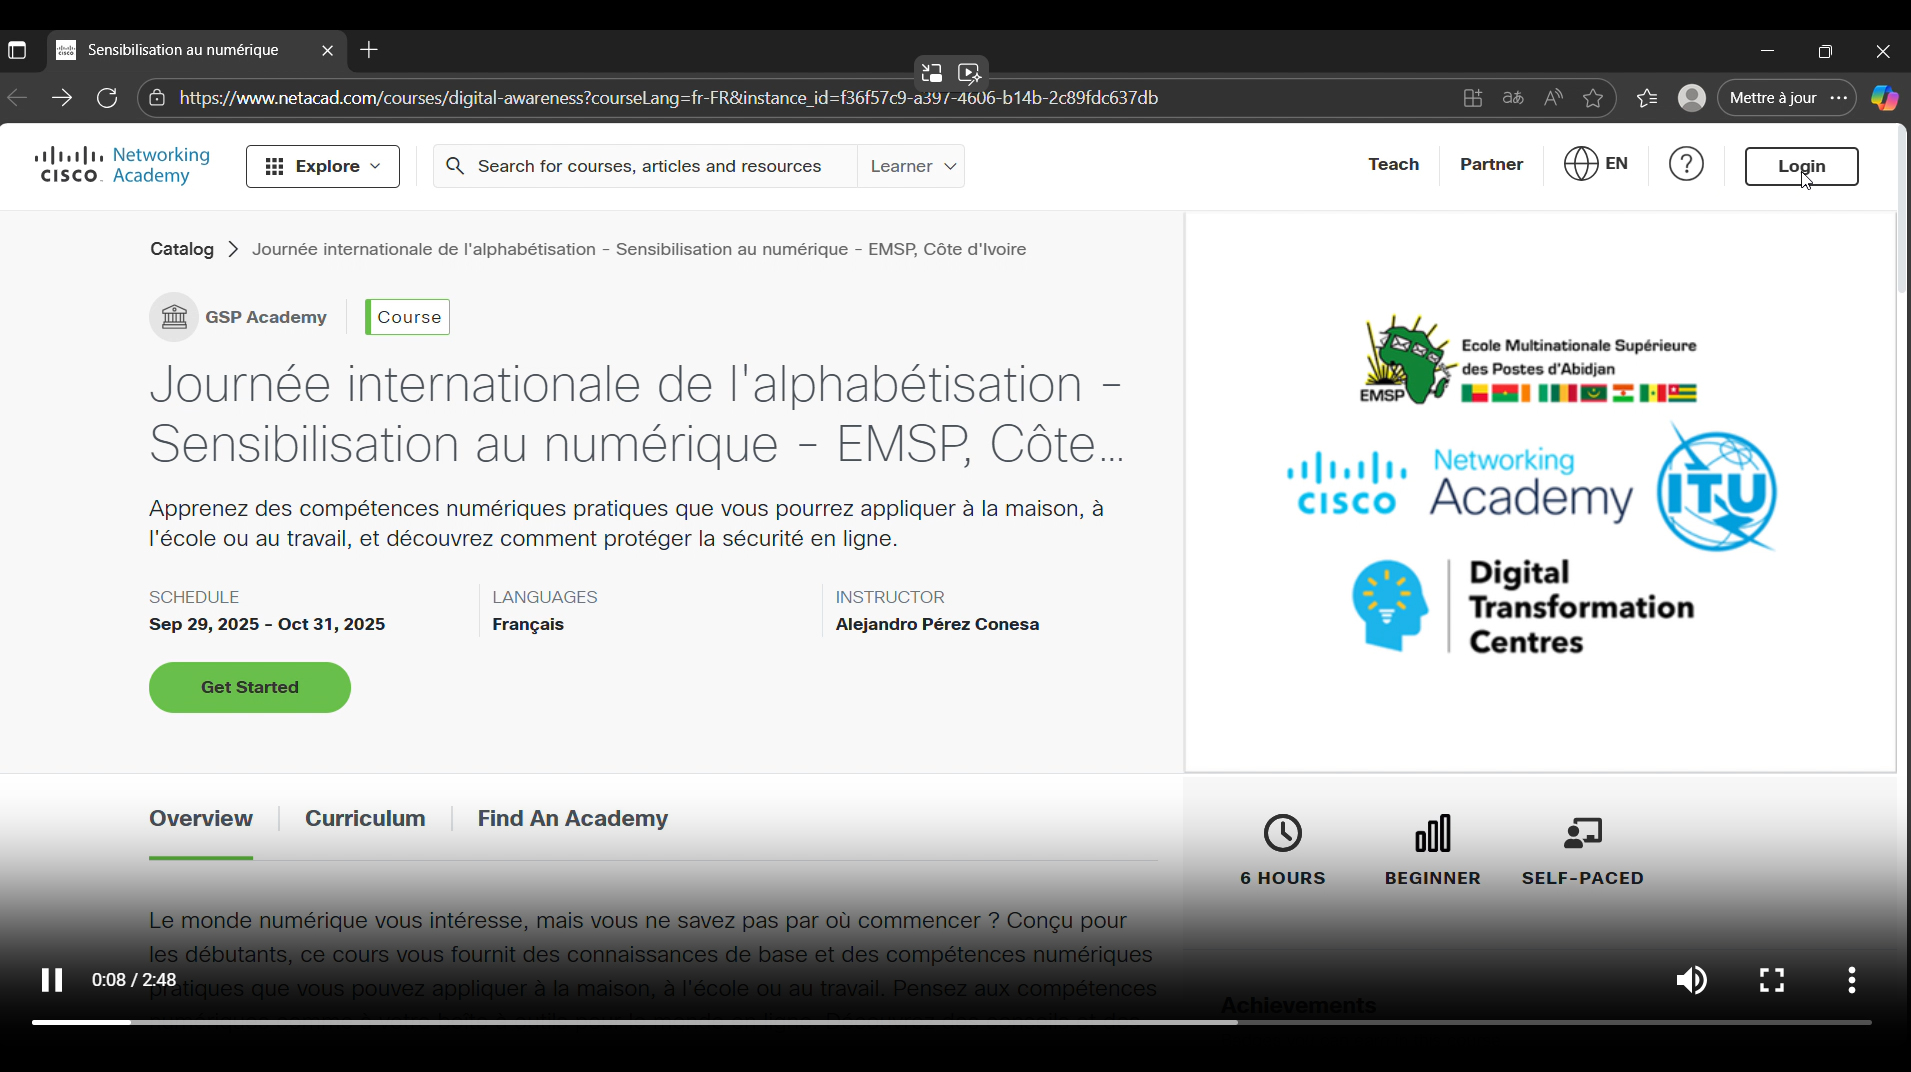Refresh the browser page
Viewport: 1911px width, 1072px height.
pyautogui.click(x=107, y=98)
